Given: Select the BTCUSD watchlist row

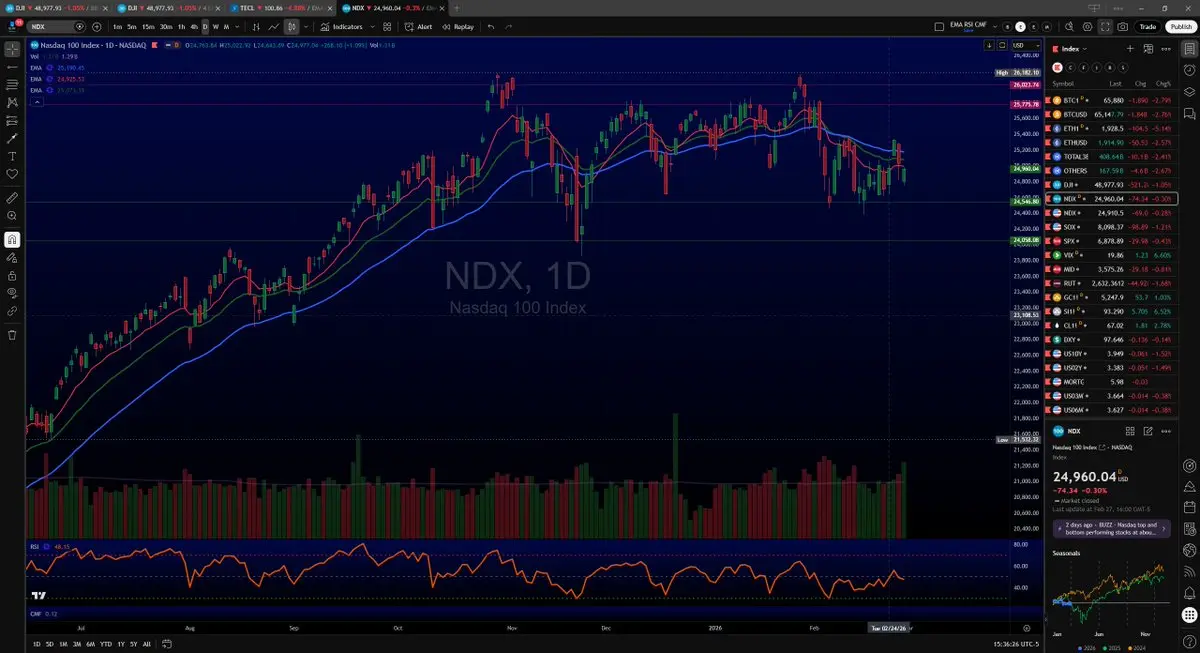Looking at the screenshot, I should click(1113, 115).
